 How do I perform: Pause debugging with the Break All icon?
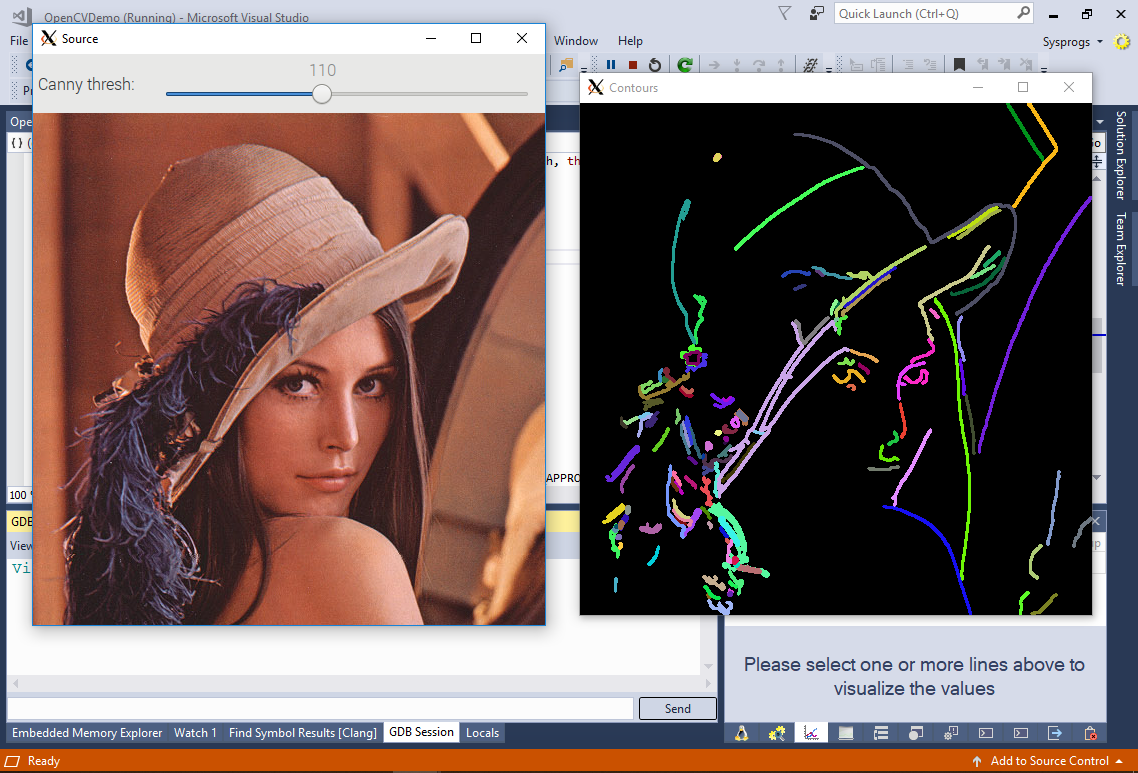(611, 65)
